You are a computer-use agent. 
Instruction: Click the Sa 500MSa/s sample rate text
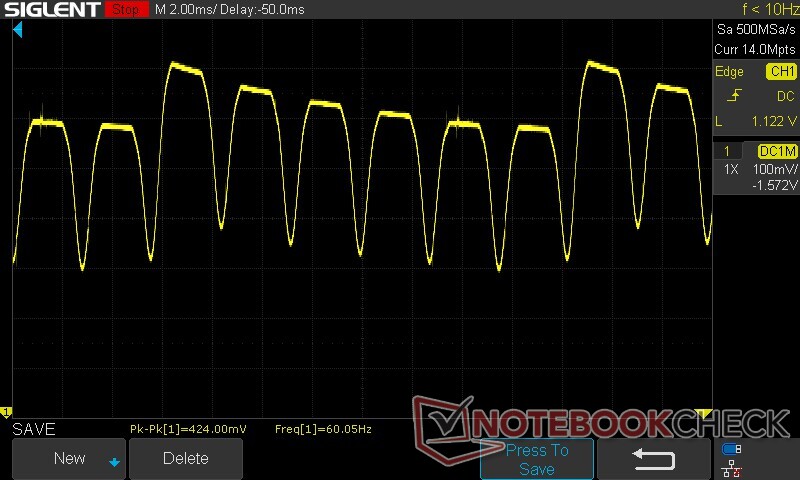(756, 30)
